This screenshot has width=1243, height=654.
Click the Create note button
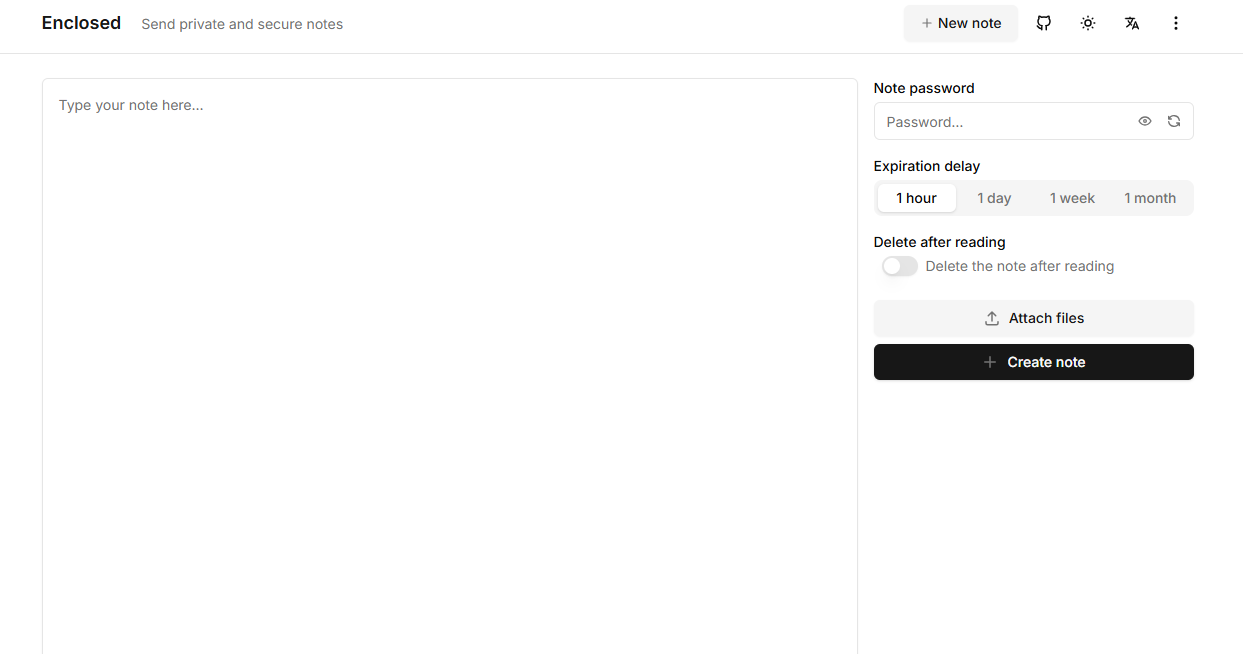[1033, 362]
